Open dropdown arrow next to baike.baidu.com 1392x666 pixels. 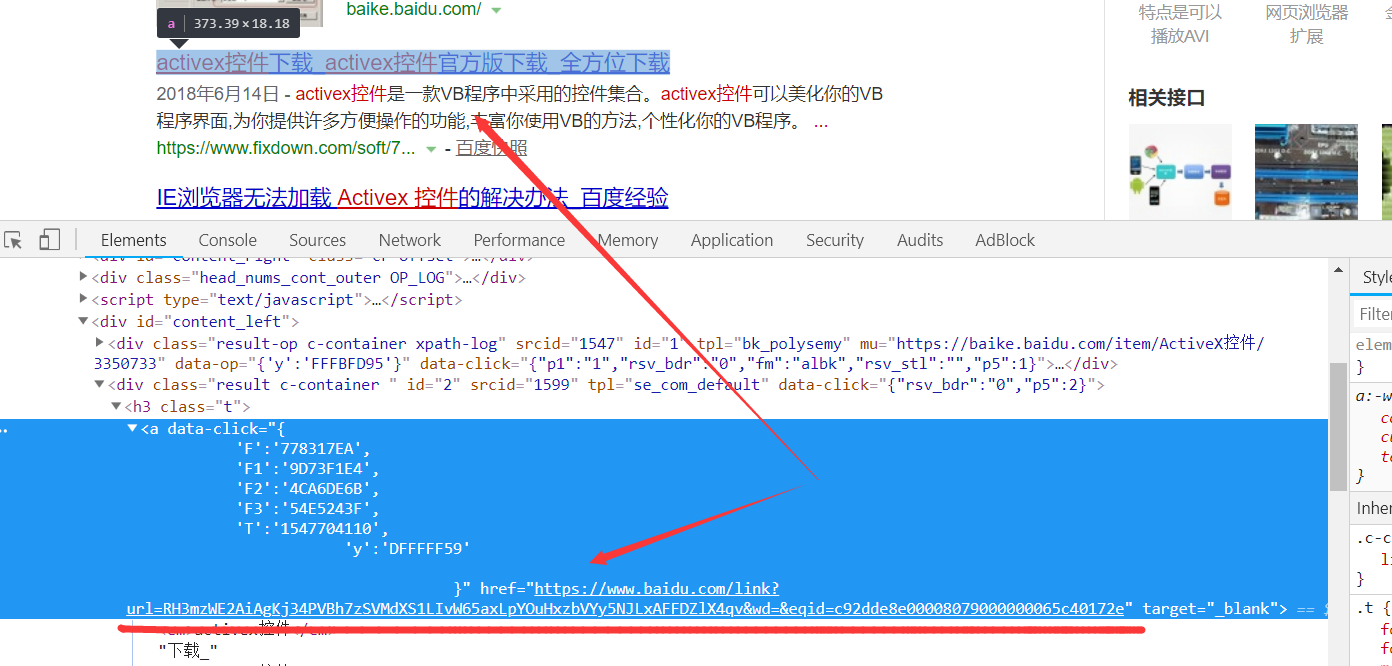tap(496, 10)
